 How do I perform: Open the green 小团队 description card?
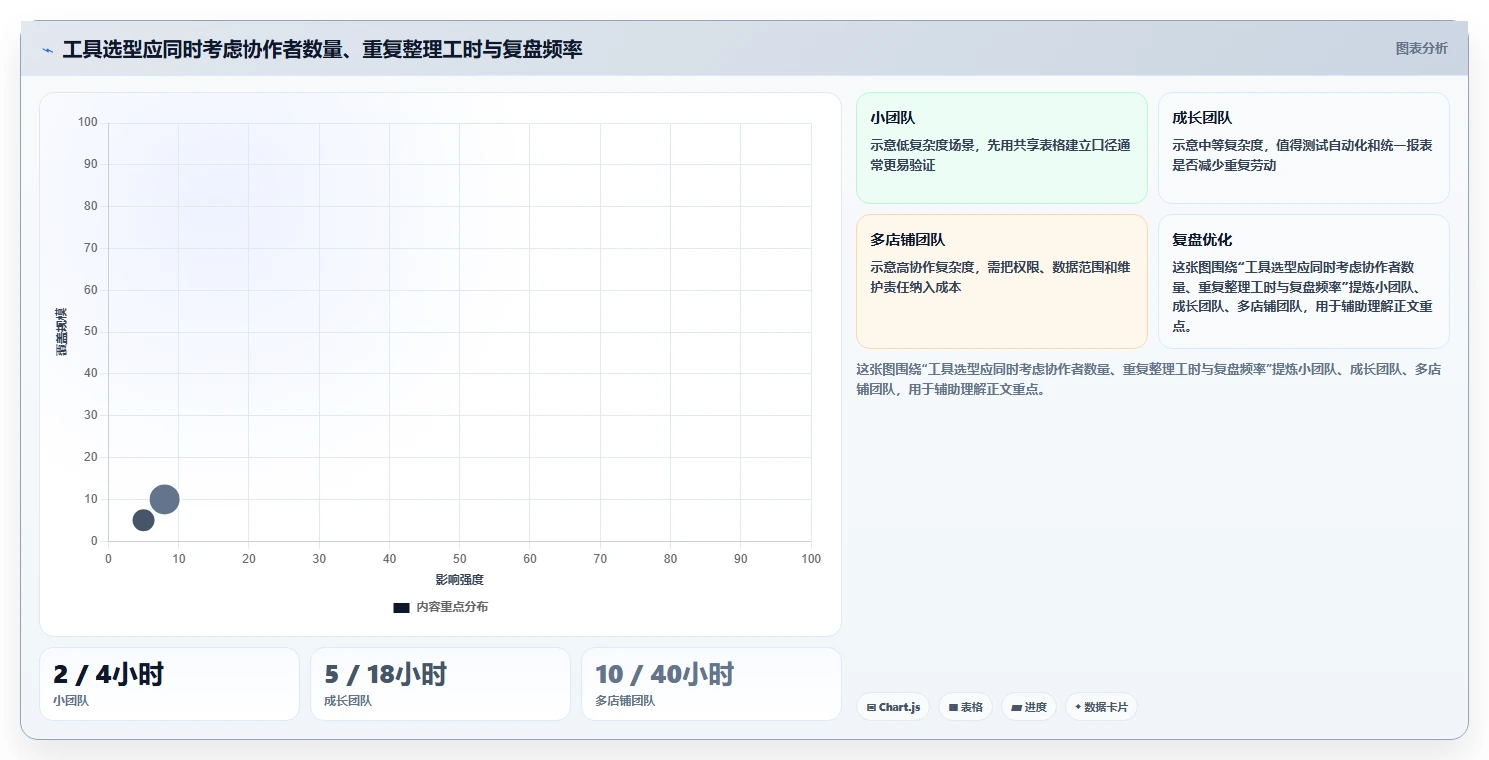[1002, 148]
